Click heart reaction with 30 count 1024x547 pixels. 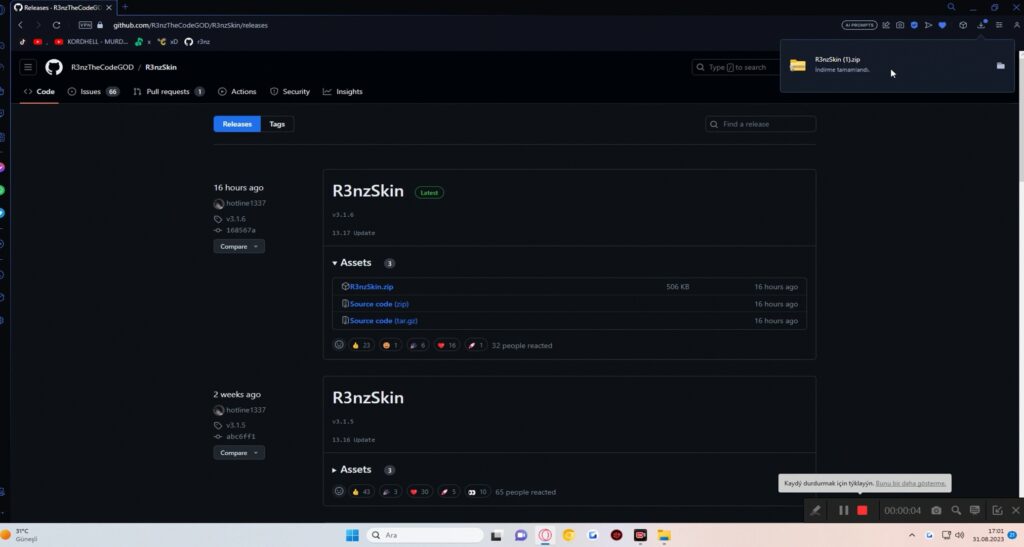click(x=419, y=492)
